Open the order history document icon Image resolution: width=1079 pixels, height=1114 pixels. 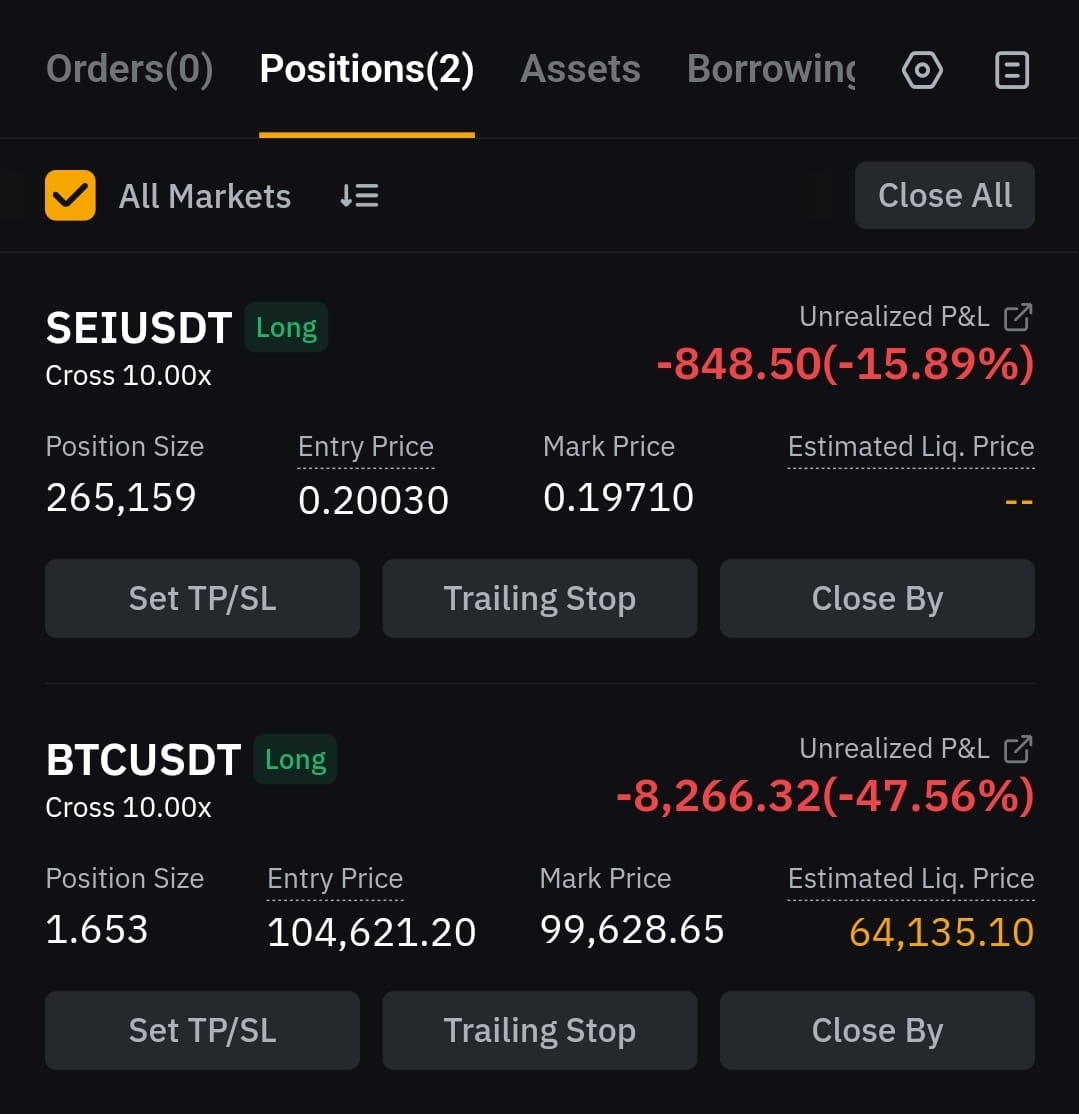point(1012,70)
